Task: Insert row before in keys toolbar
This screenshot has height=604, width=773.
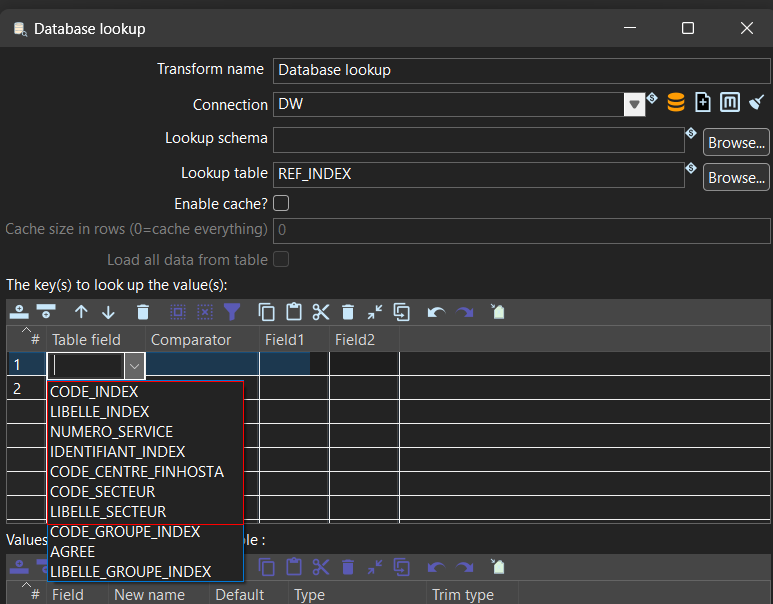Action: tap(19, 312)
